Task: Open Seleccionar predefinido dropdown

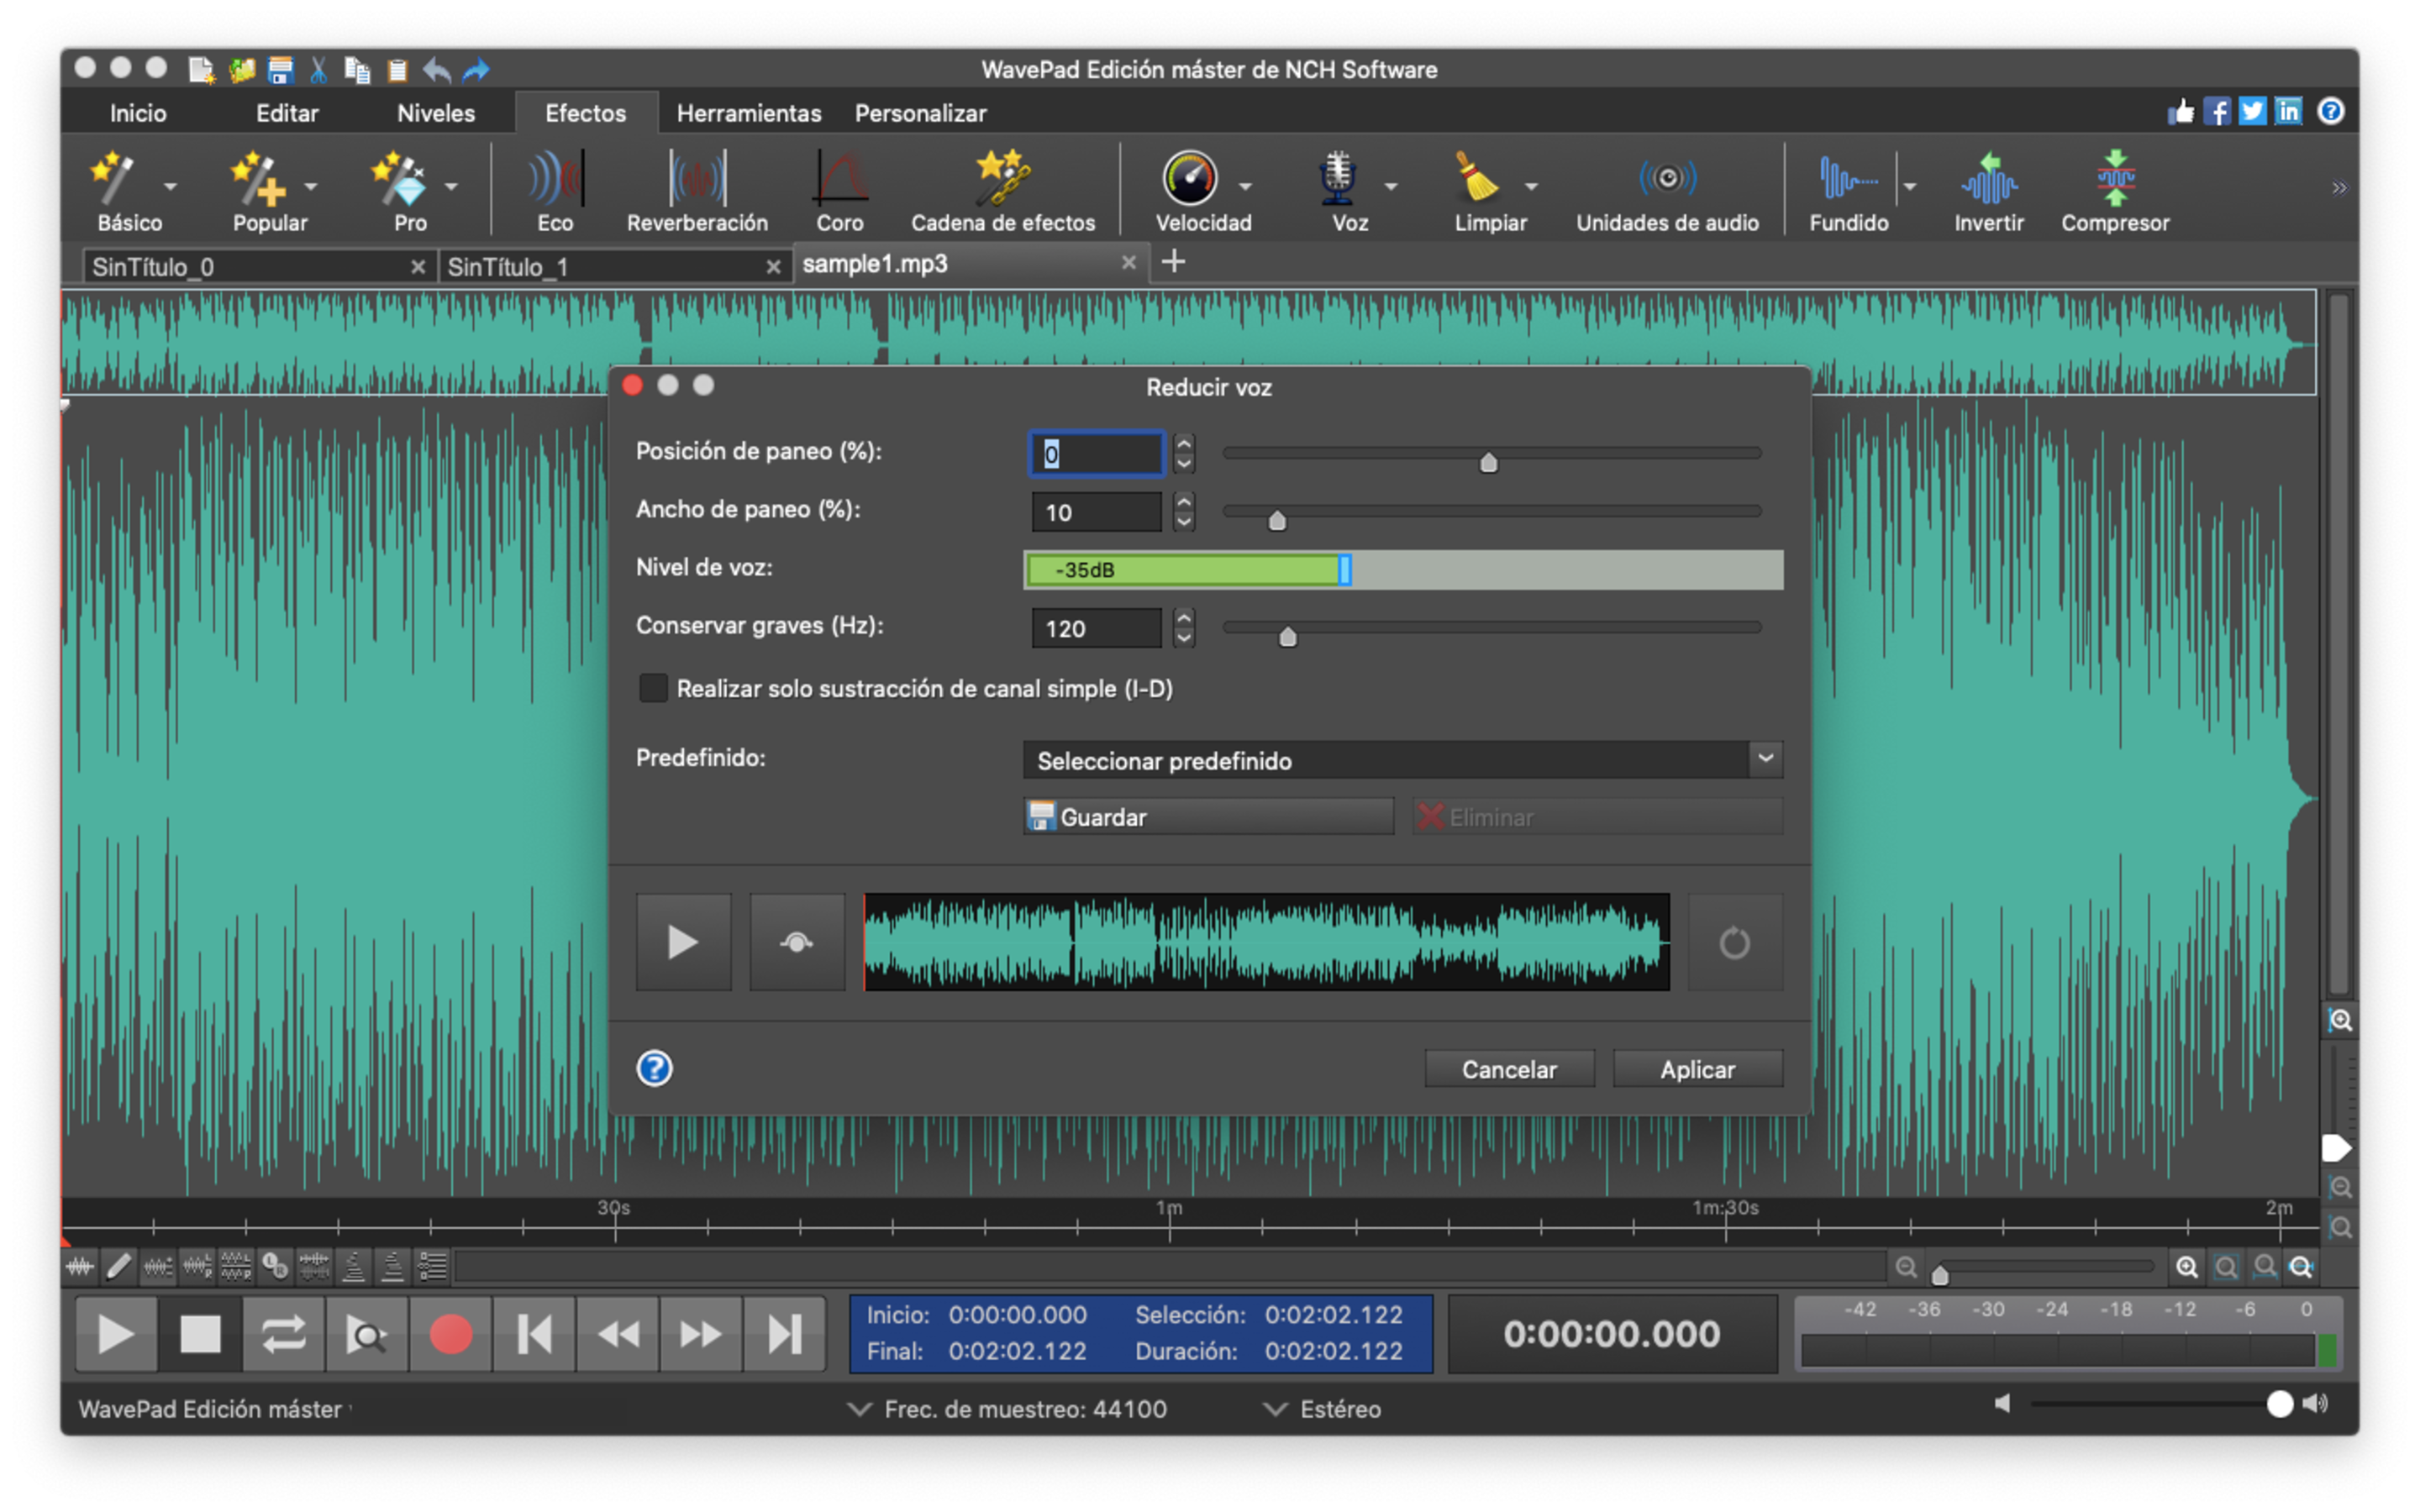Action: click(x=1403, y=760)
